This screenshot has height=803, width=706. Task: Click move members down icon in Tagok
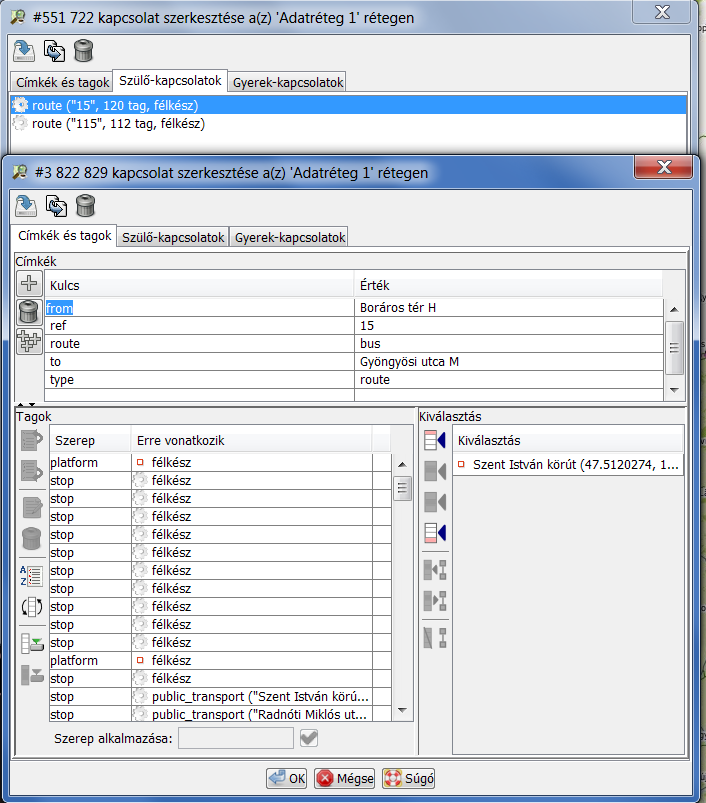(32, 471)
